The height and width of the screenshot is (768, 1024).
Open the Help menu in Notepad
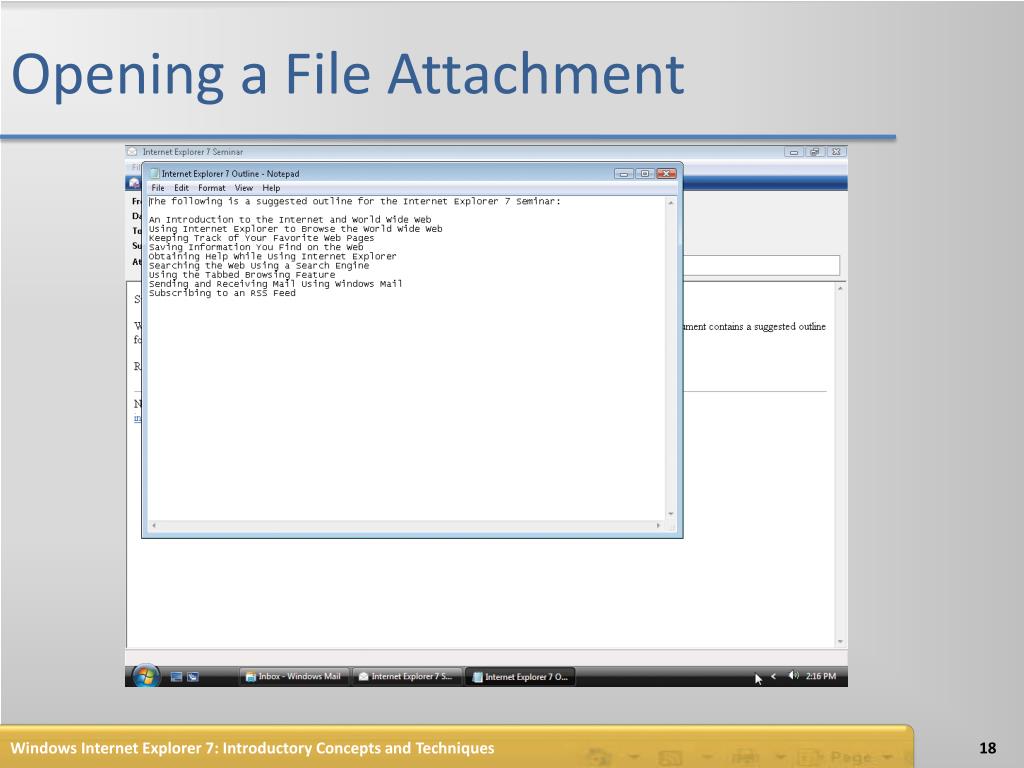[x=271, y=188]
